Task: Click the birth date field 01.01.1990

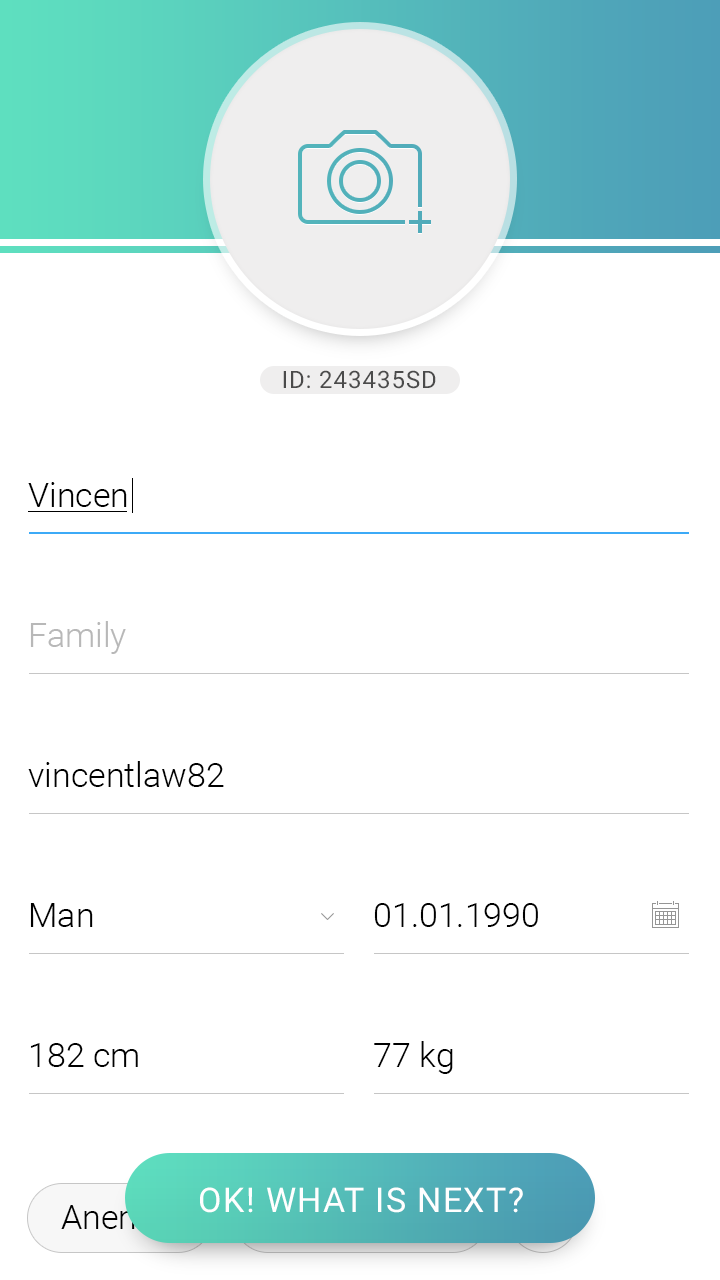Action: click(x=500, y=916)
